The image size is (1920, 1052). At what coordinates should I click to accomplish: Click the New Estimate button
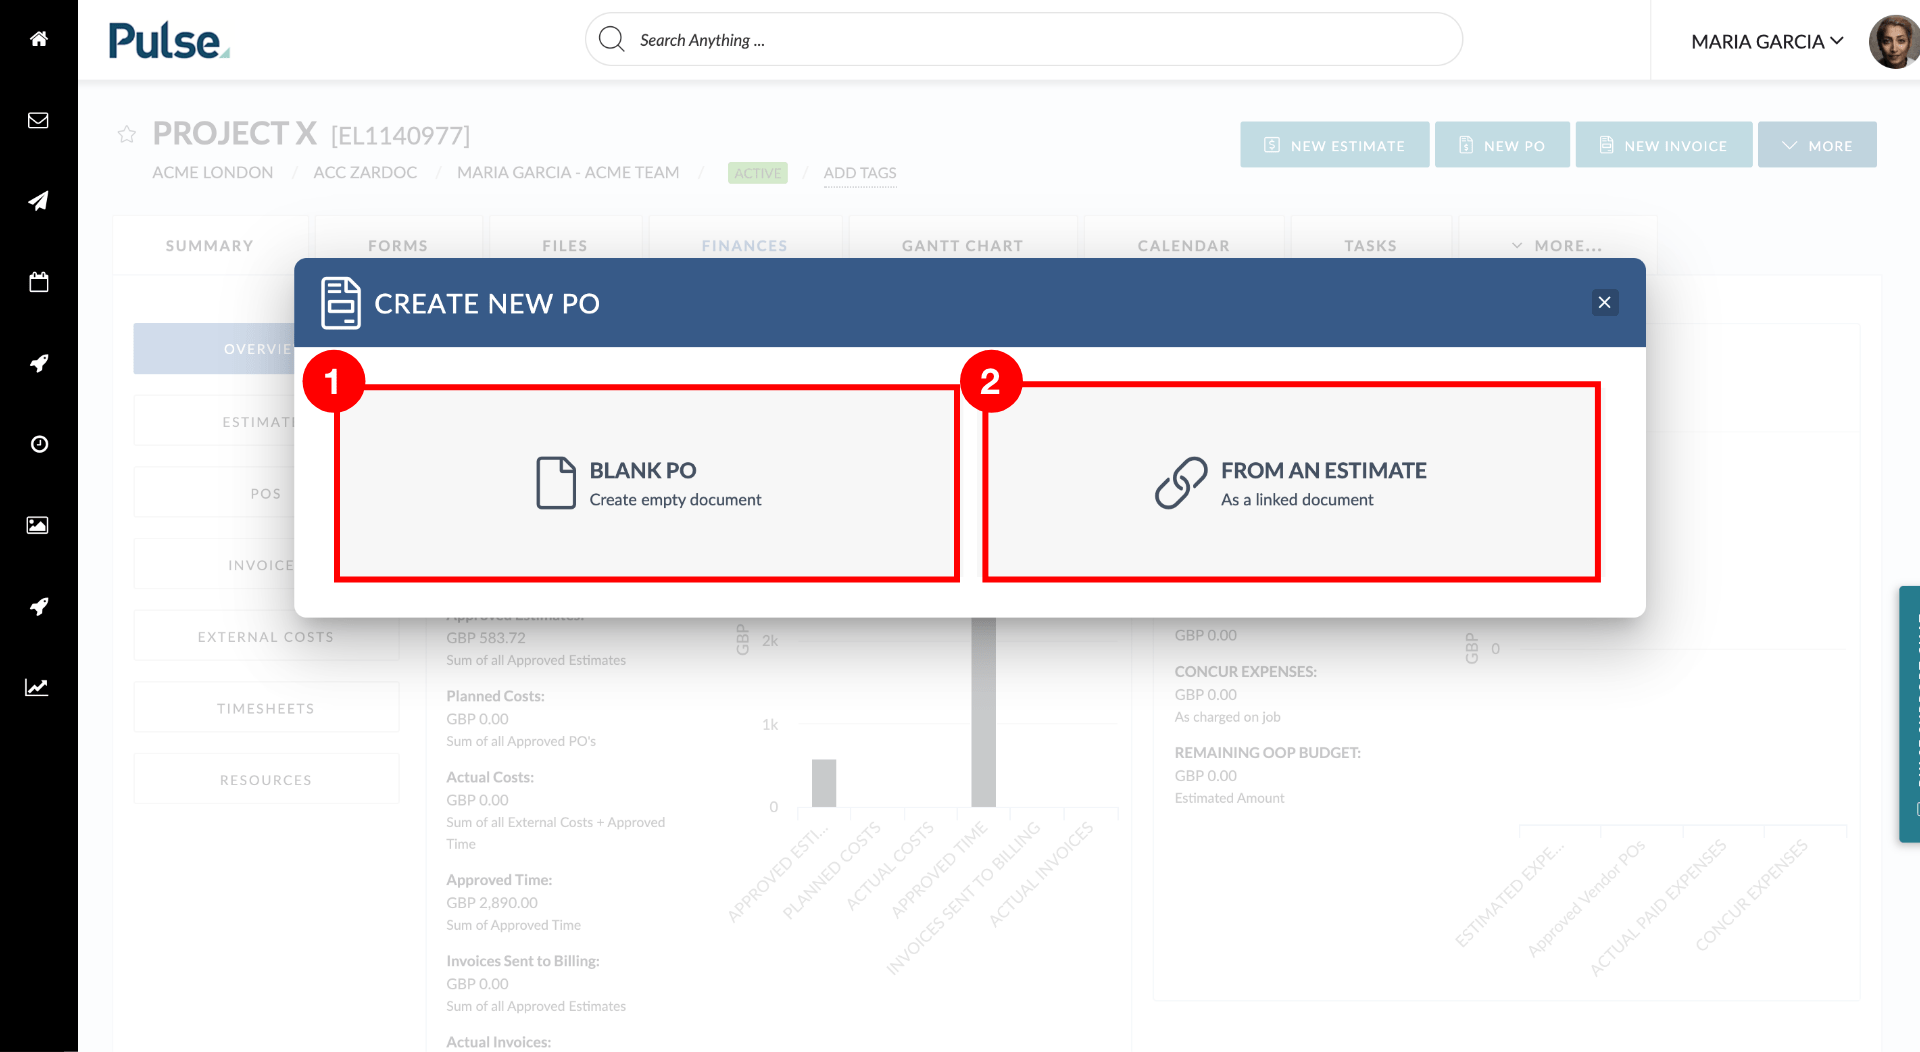[x=1335, y=145]
